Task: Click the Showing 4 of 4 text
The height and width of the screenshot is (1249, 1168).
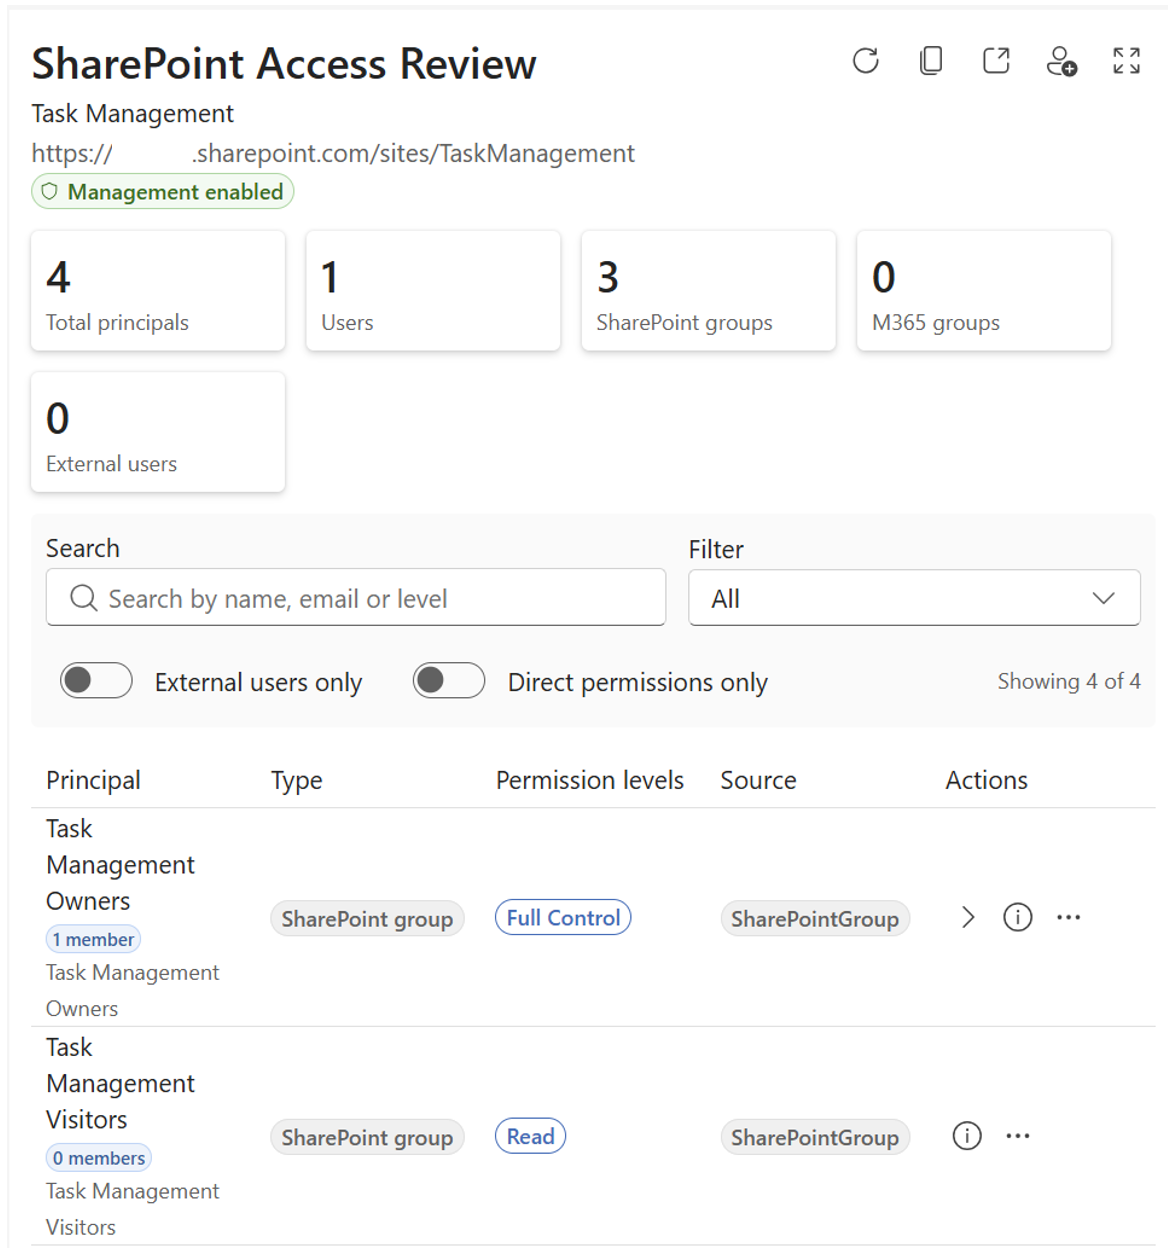Action: click(1068, 681)
